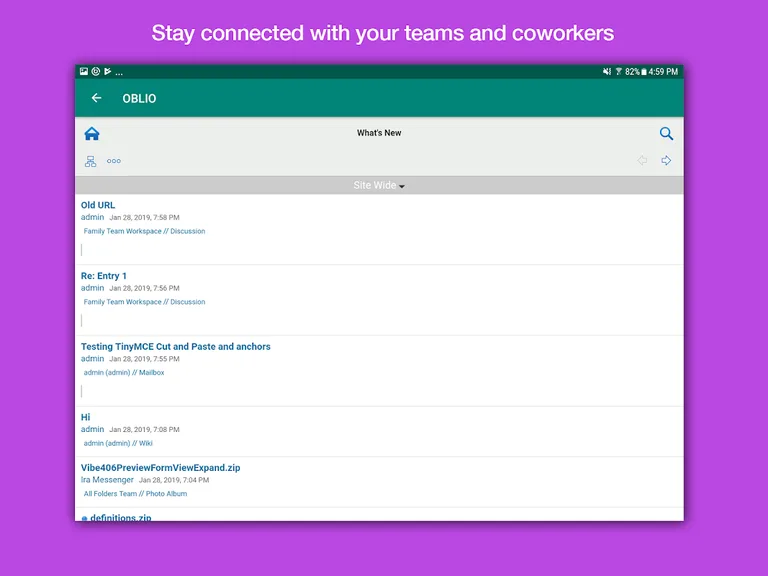The width and height of the screenshot is (768, 576).
Task: Click the Jan 28, 2019, 7:08 PM timestamp
Action: point(144,430)
